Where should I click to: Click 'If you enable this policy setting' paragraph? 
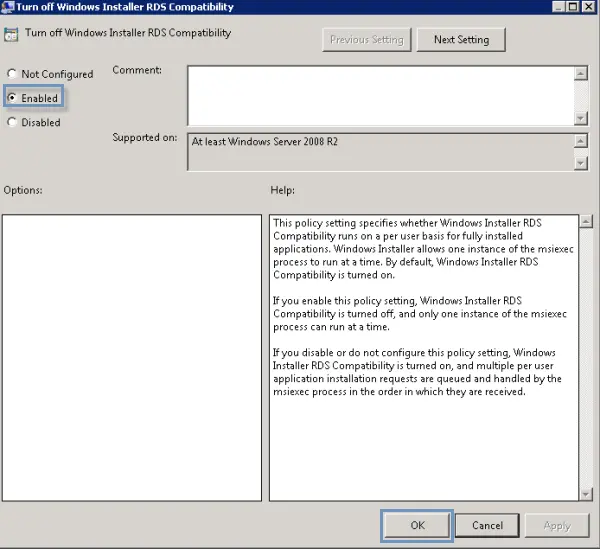click(x=420, y=314)
